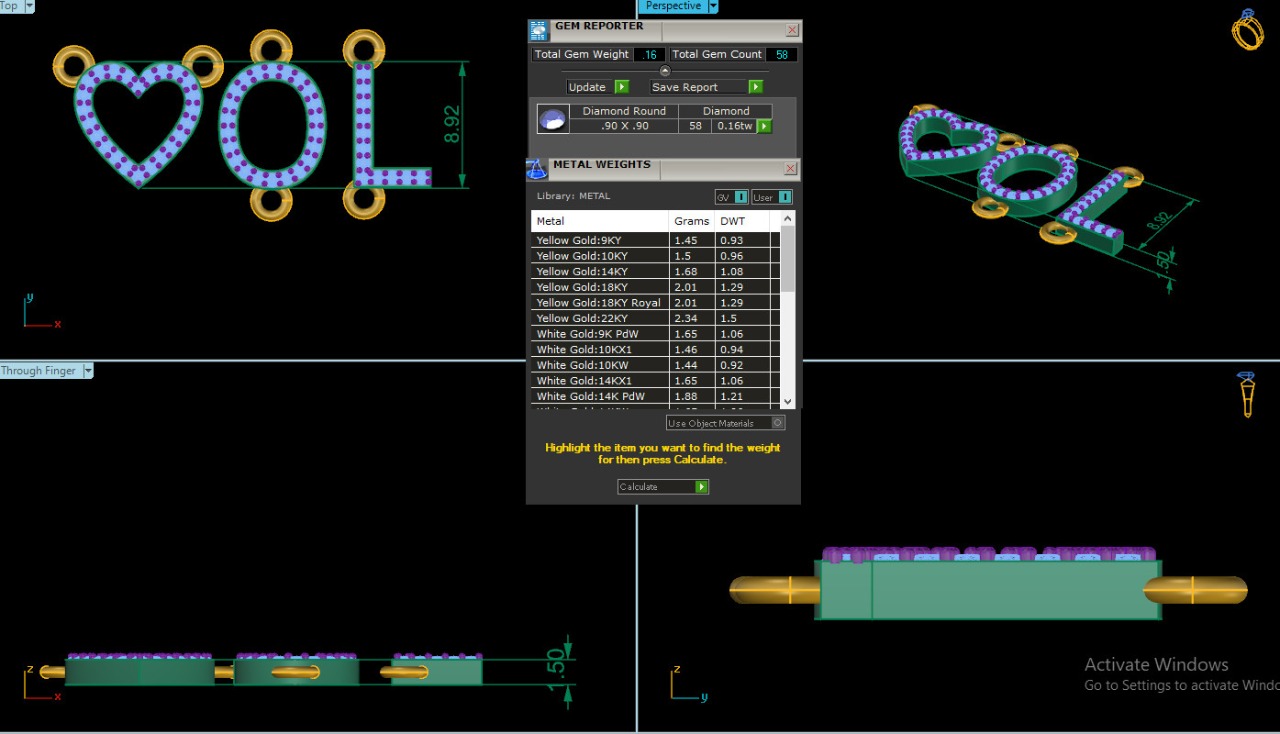
Task: Click the pendant icon in the lower-right viewport
Action: click(x=1247, y=394)
